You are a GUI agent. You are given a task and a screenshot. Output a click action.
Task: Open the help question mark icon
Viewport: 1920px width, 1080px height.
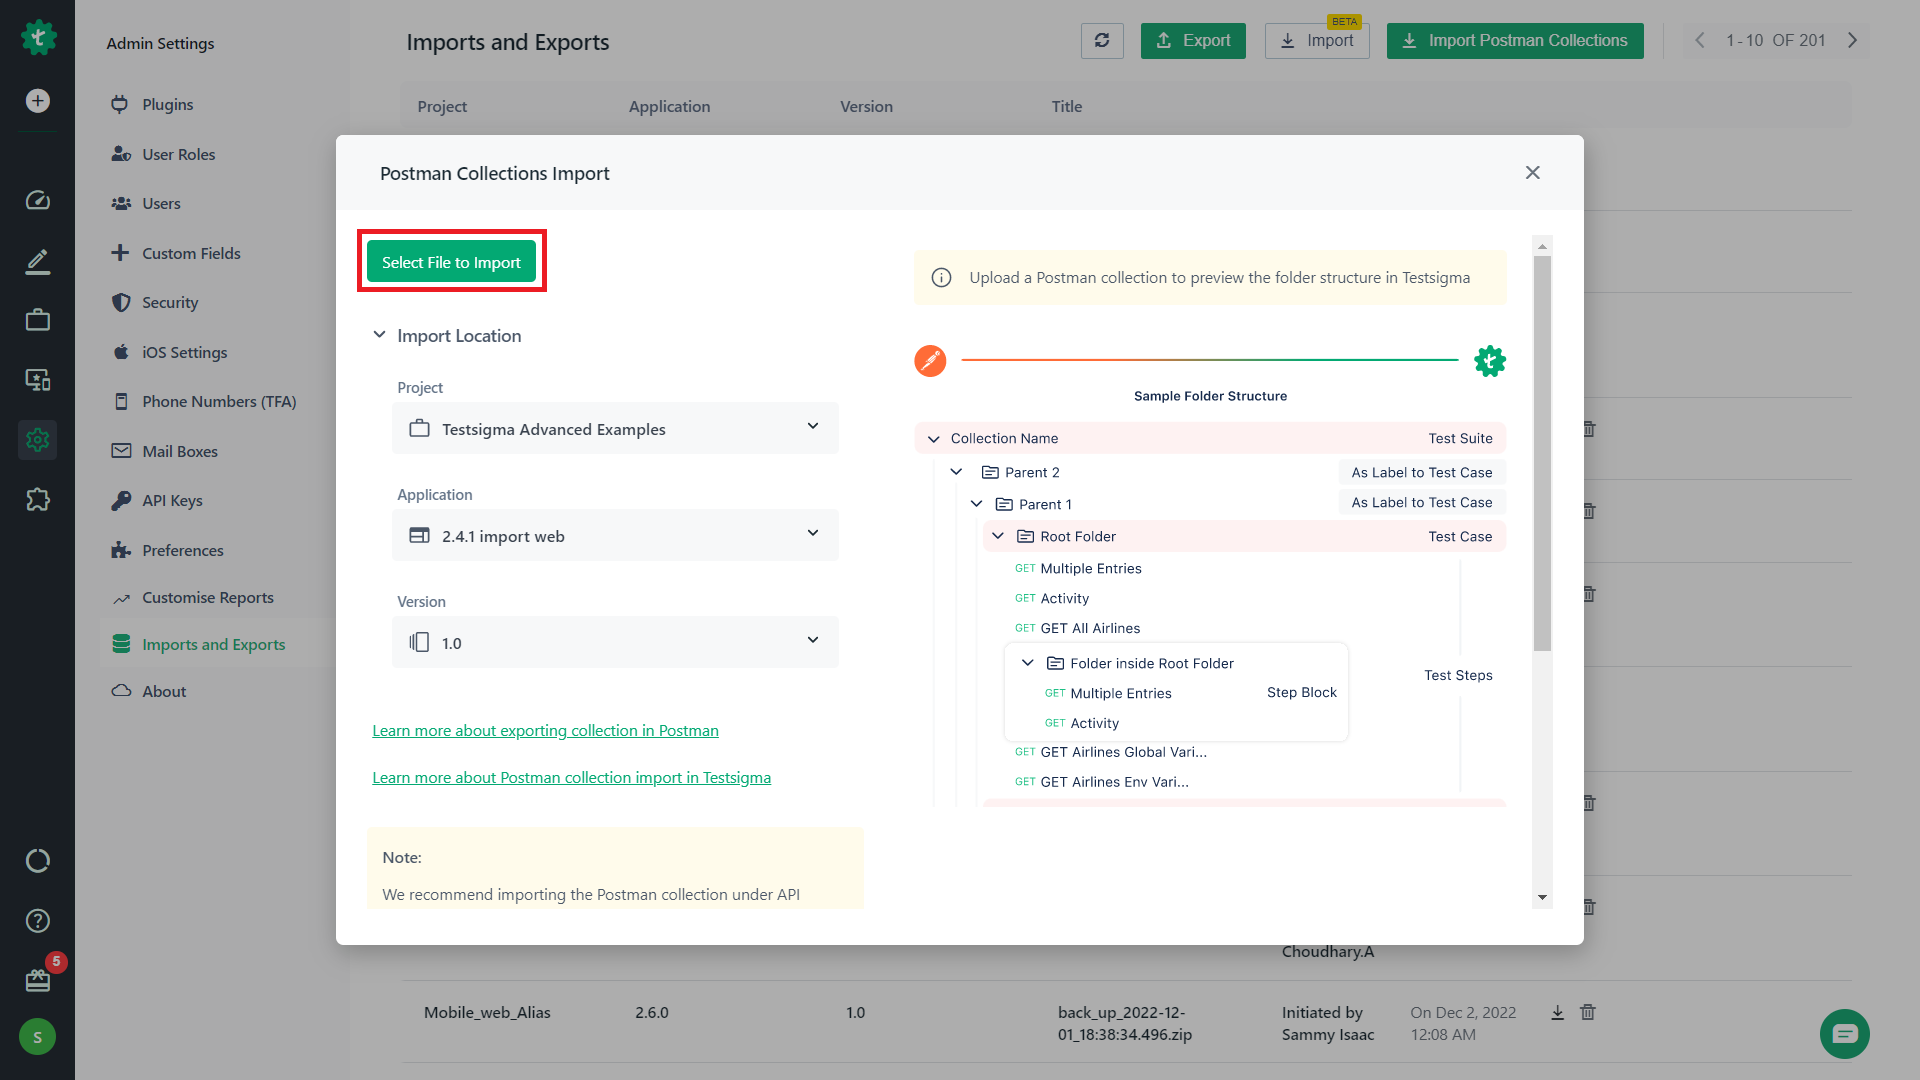38,921
